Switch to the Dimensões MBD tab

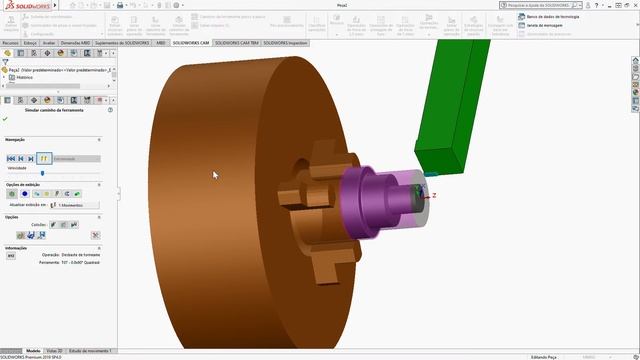coord(75,43)
